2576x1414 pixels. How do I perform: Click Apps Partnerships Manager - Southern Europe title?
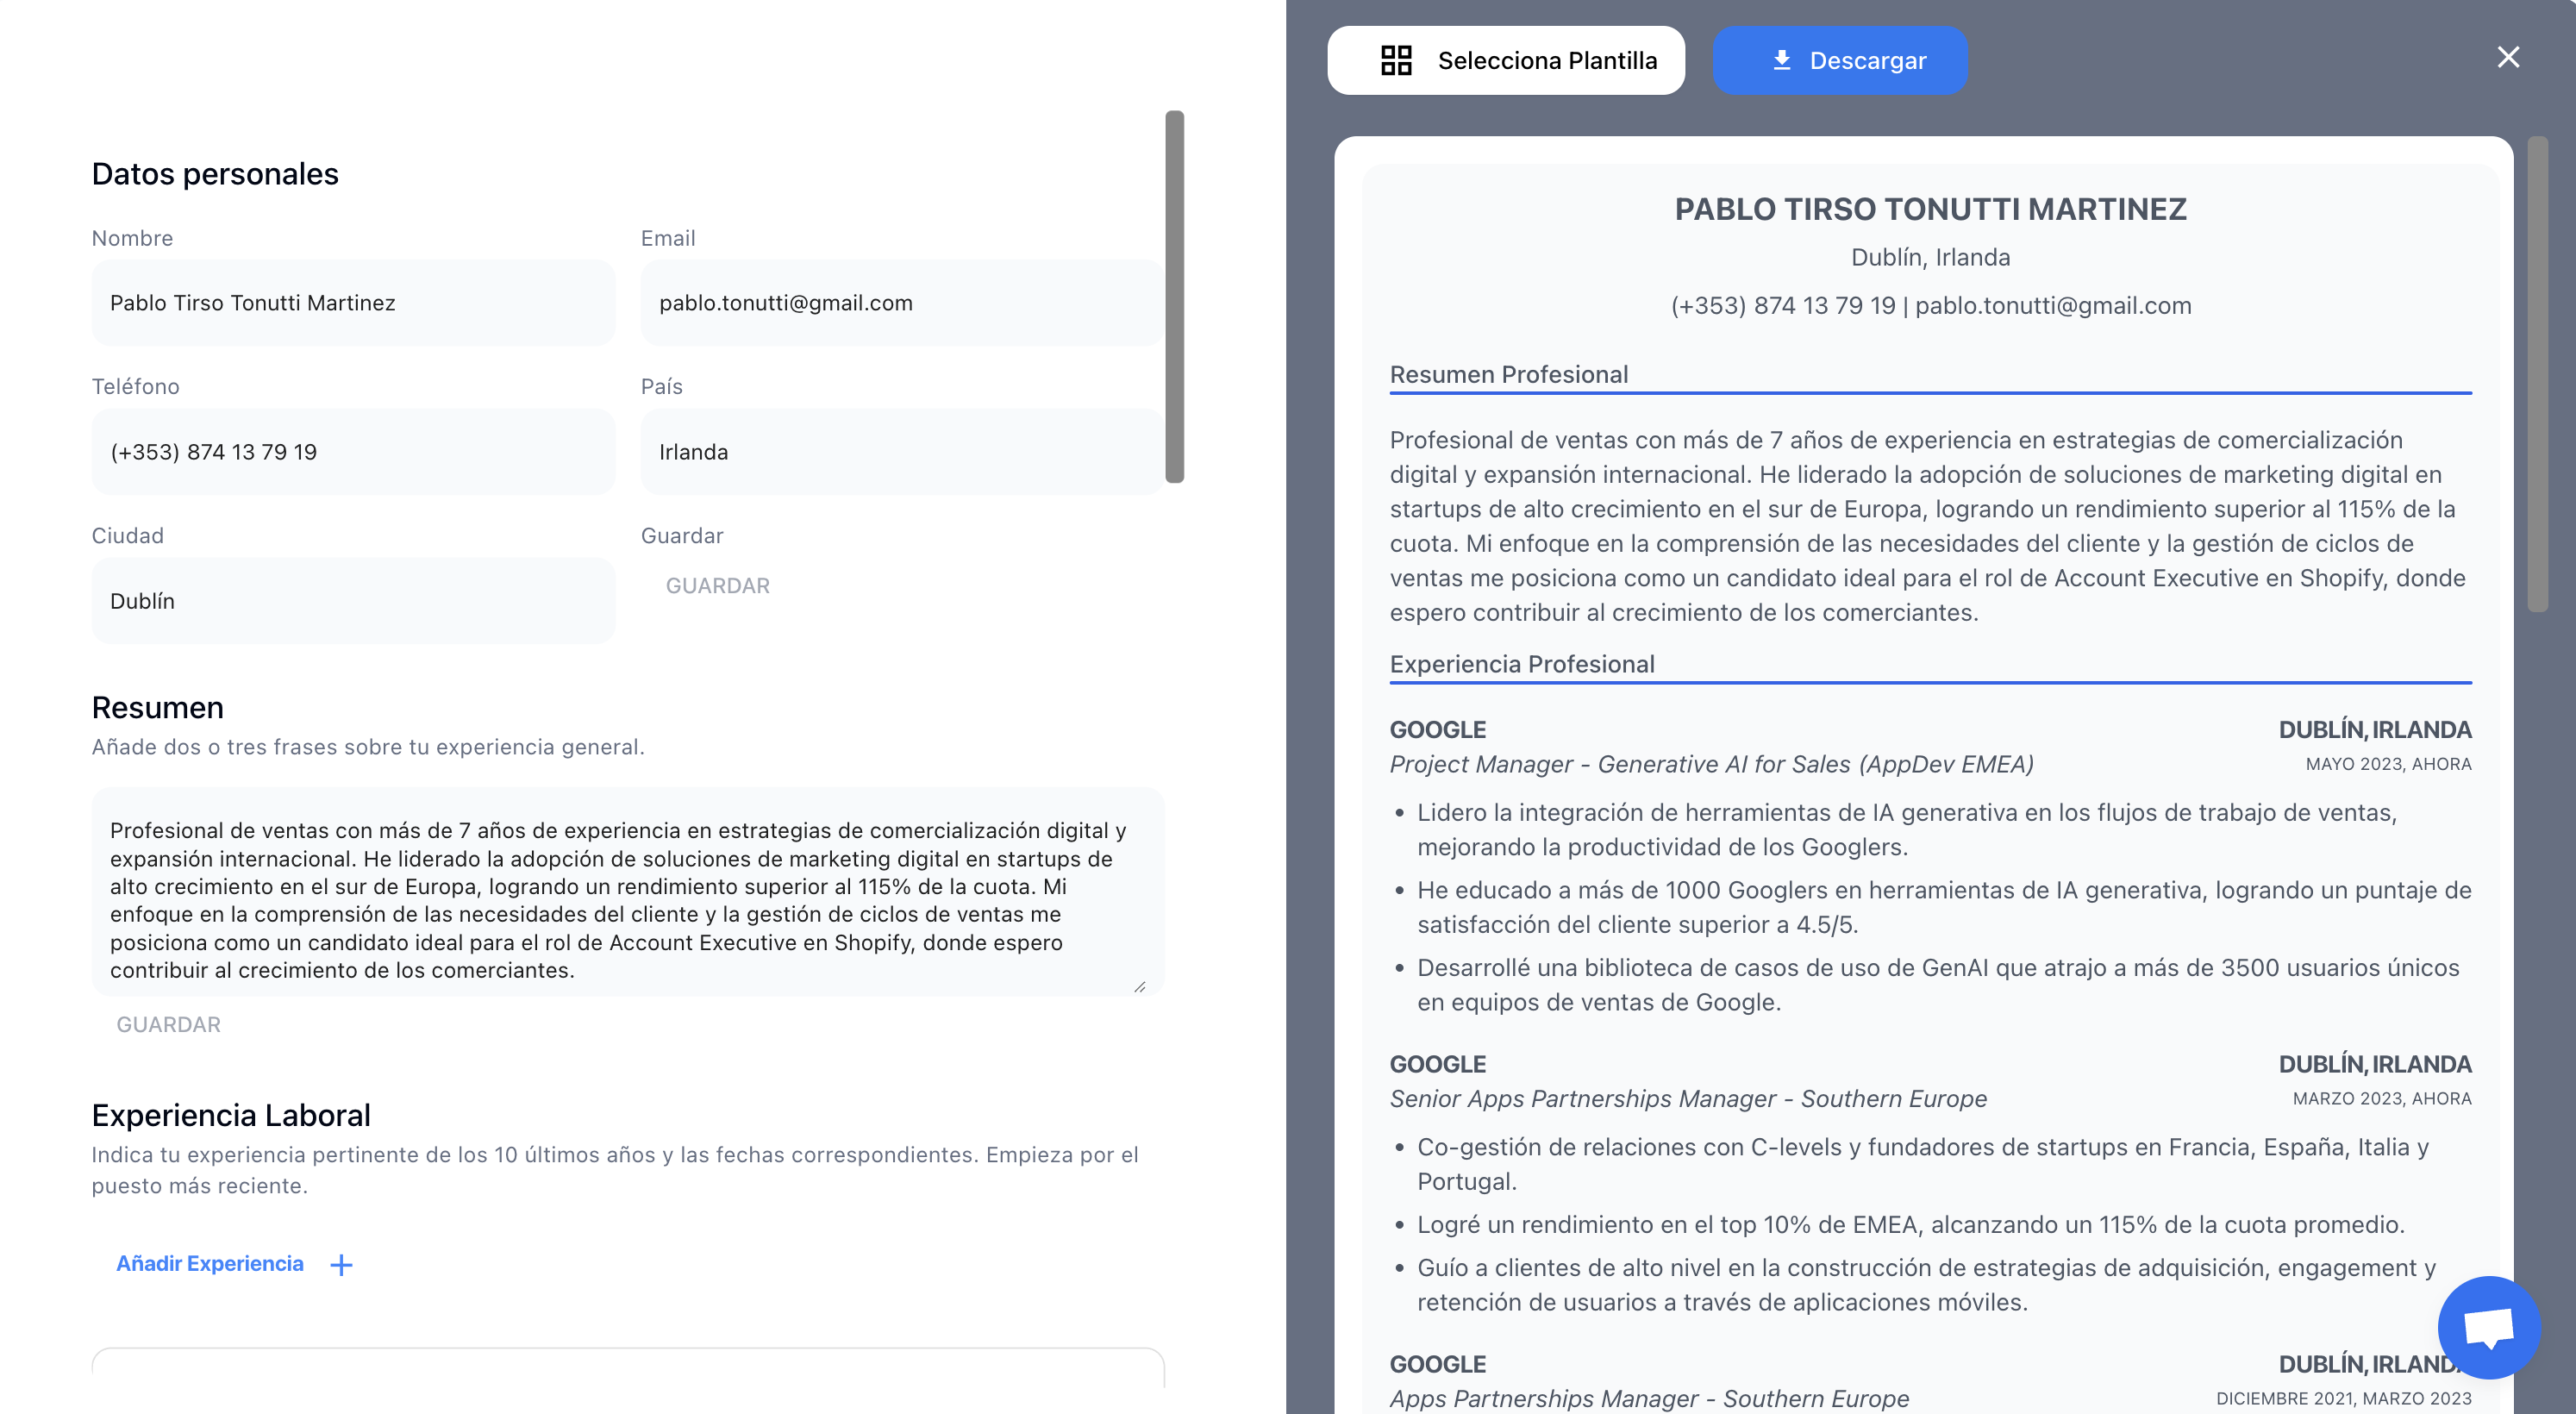pyautogui.click(x=1649, y=1399)
